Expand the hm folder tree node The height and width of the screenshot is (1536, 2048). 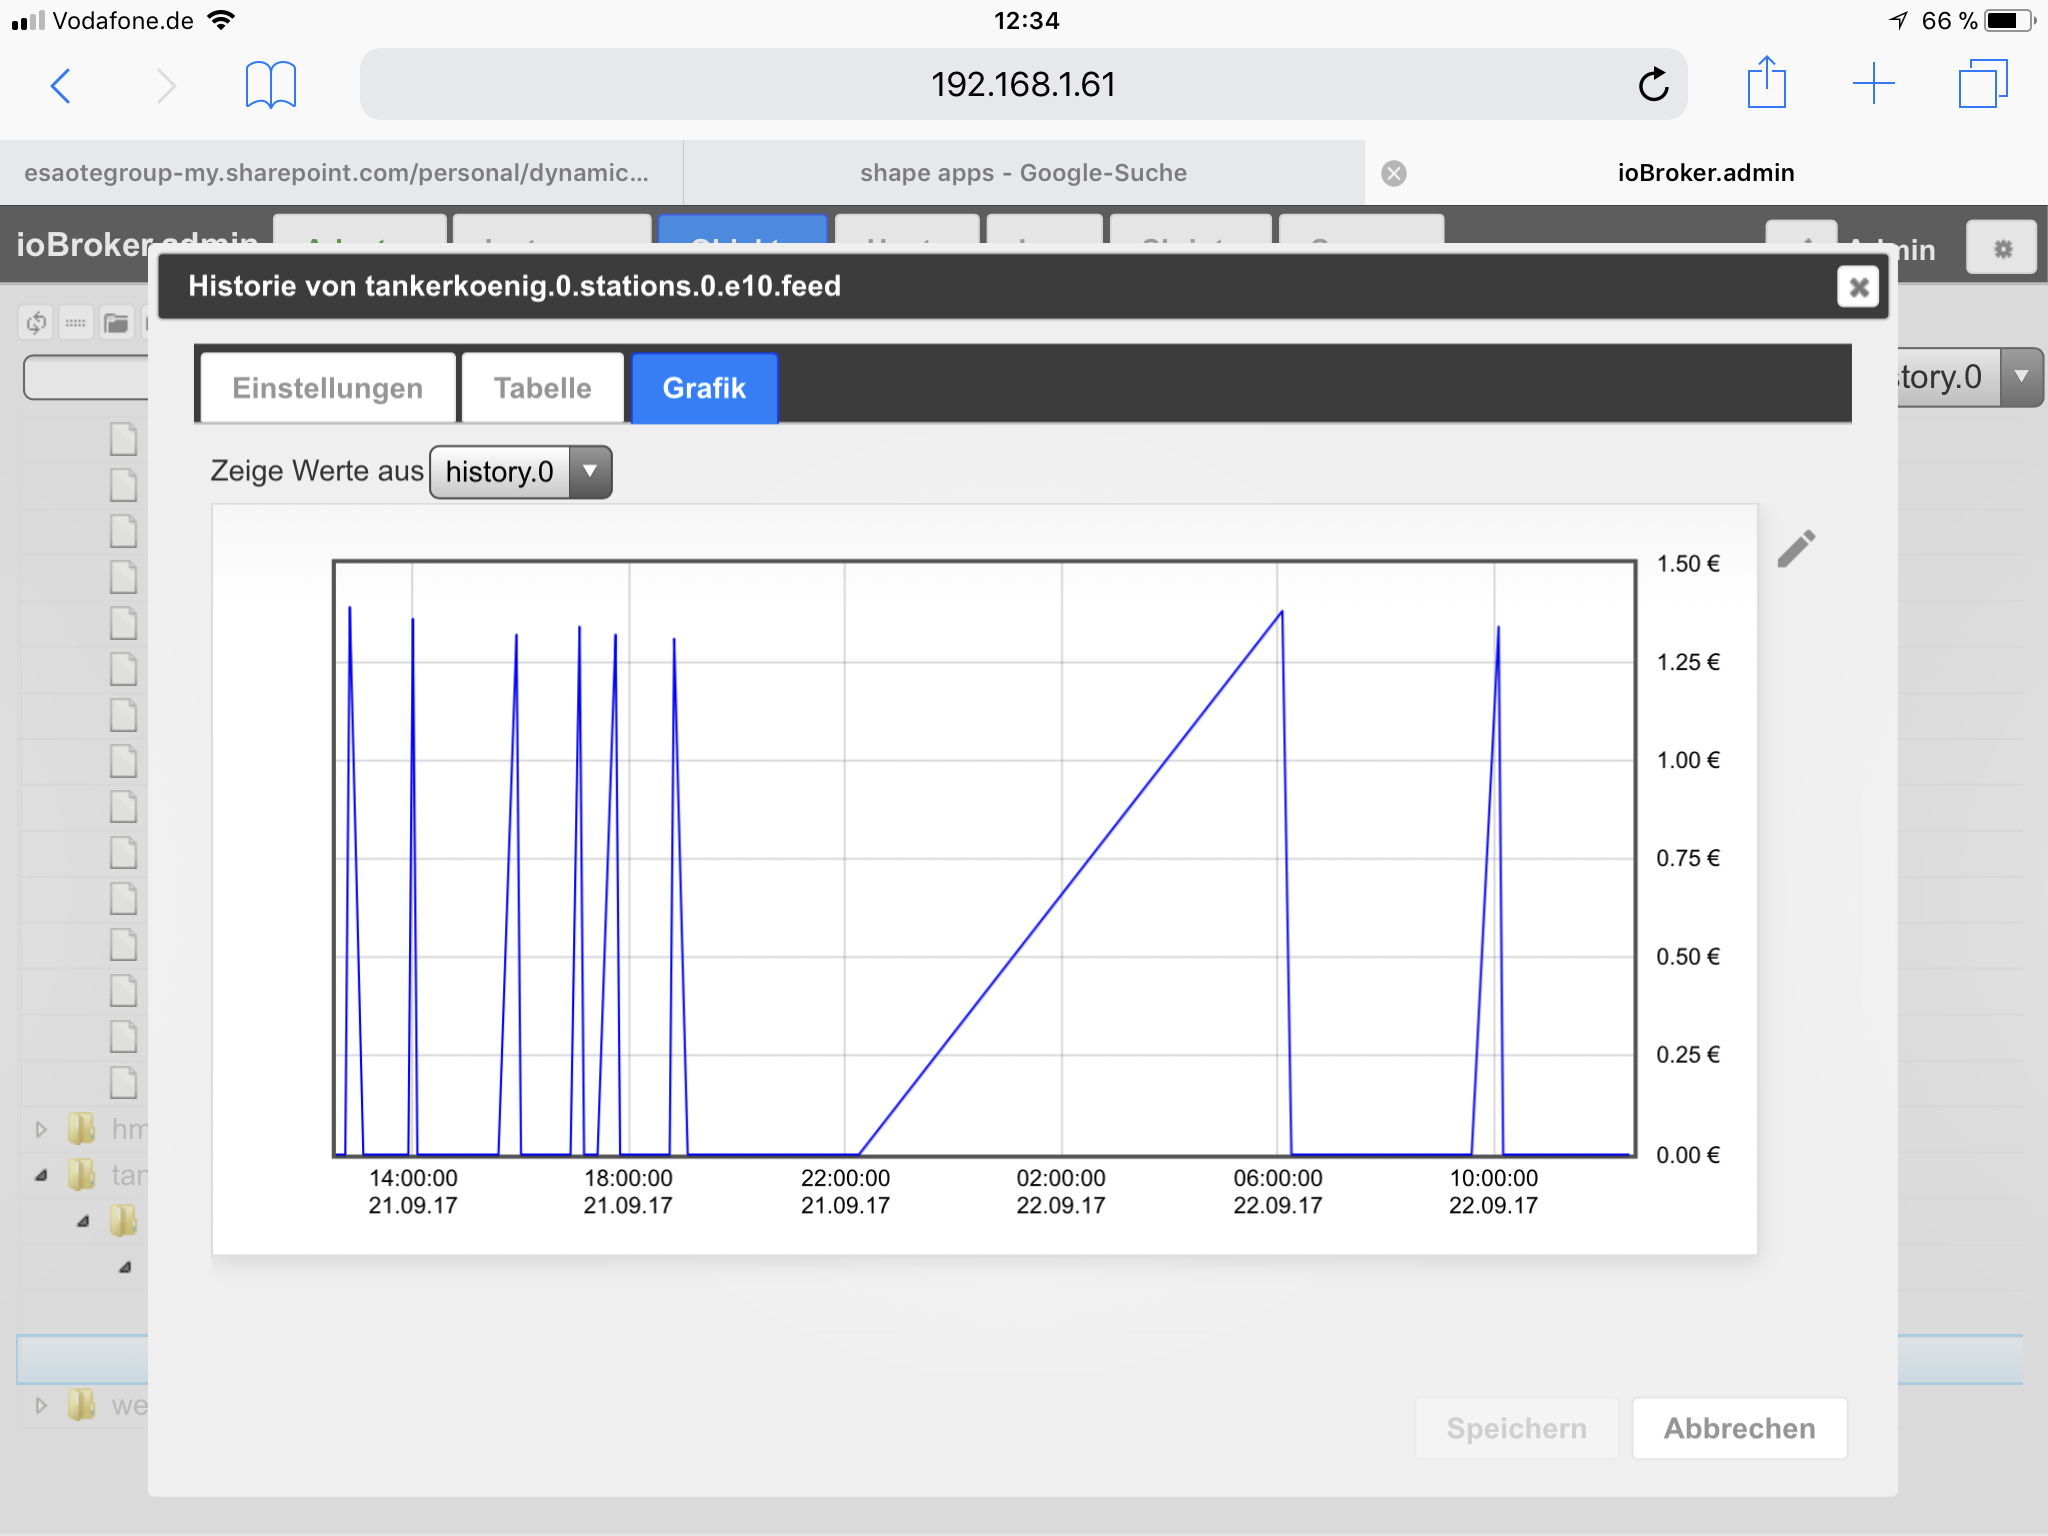(x=41, y=1130)
